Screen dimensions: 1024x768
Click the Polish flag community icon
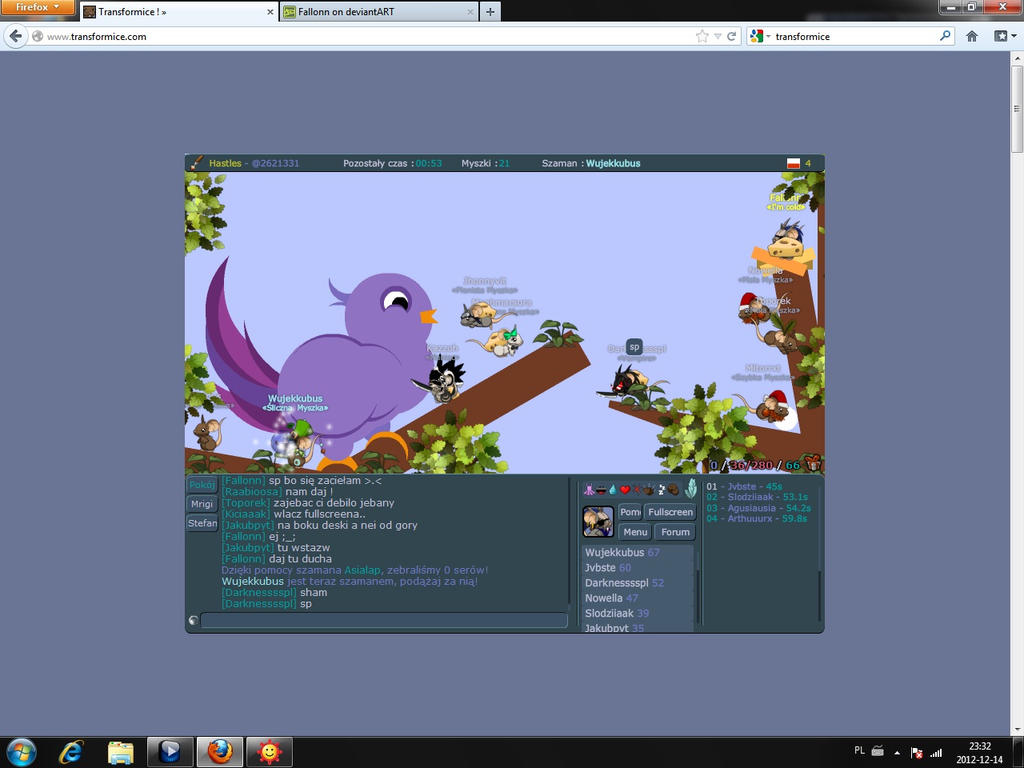[x=793, y=163]
